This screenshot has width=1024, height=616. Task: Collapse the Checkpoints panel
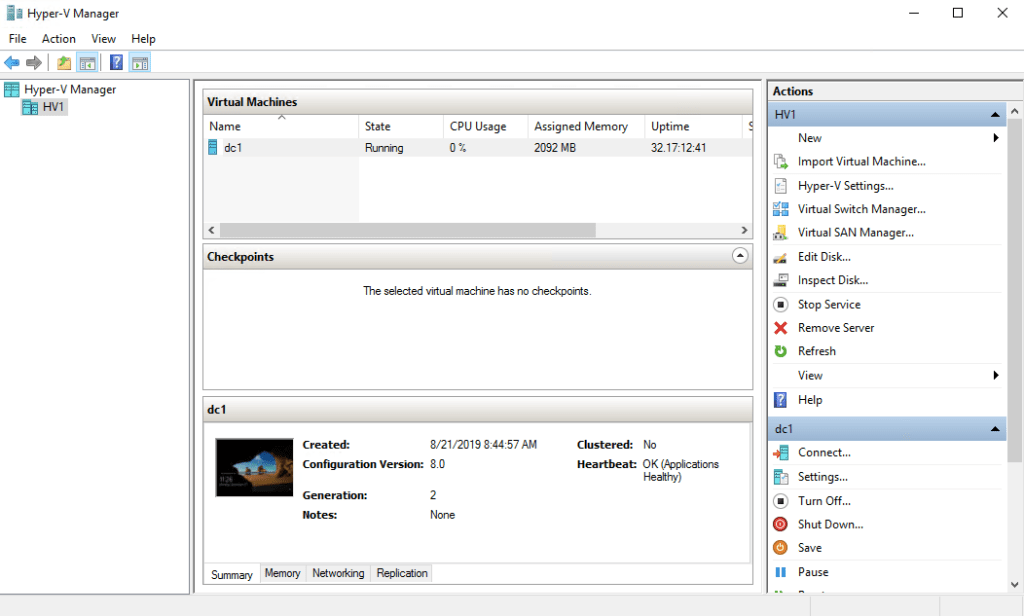click(740, 256)
